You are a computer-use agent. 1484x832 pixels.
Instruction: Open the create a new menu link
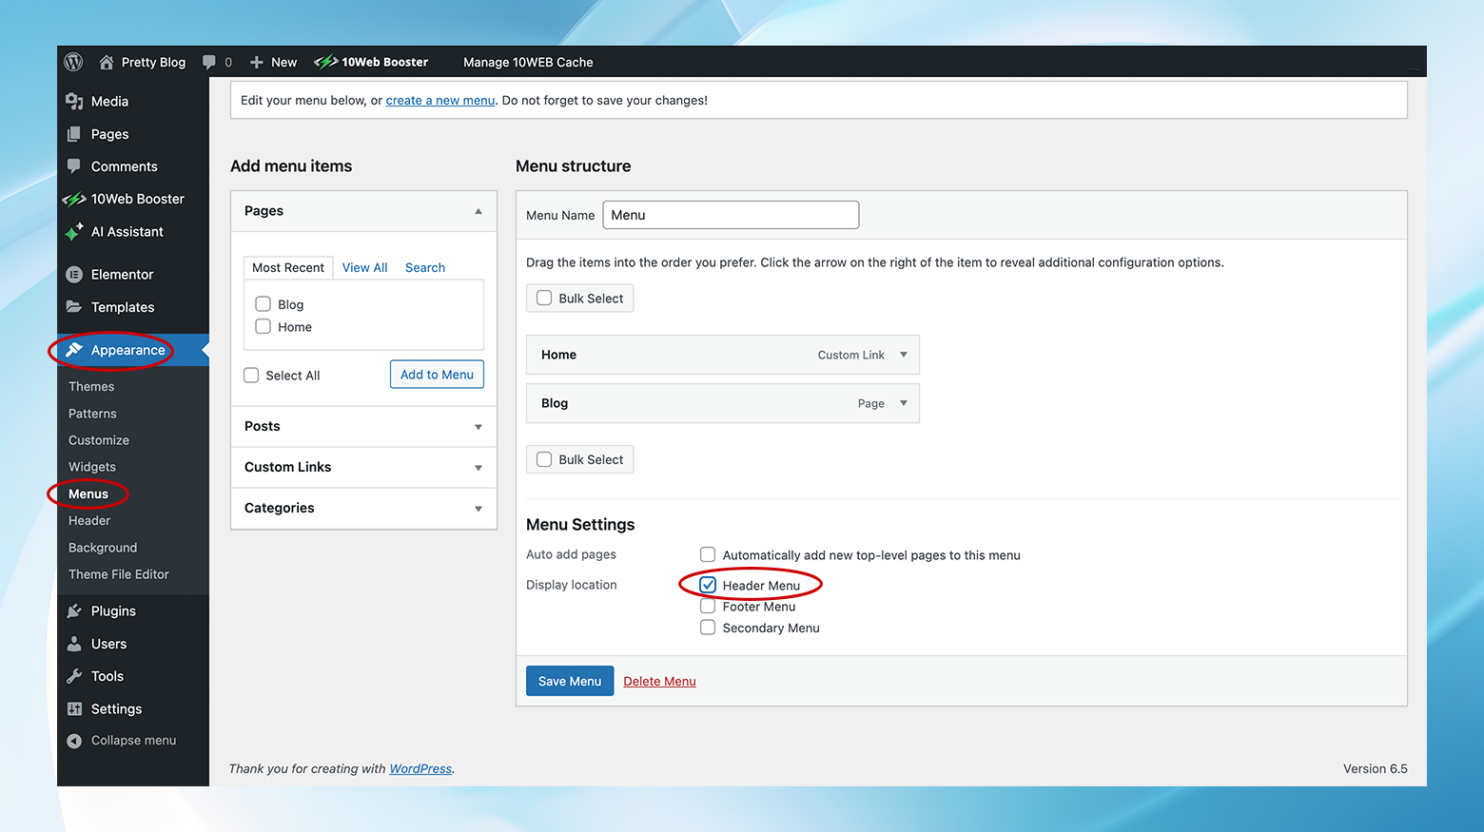click(x=440, y=100)
